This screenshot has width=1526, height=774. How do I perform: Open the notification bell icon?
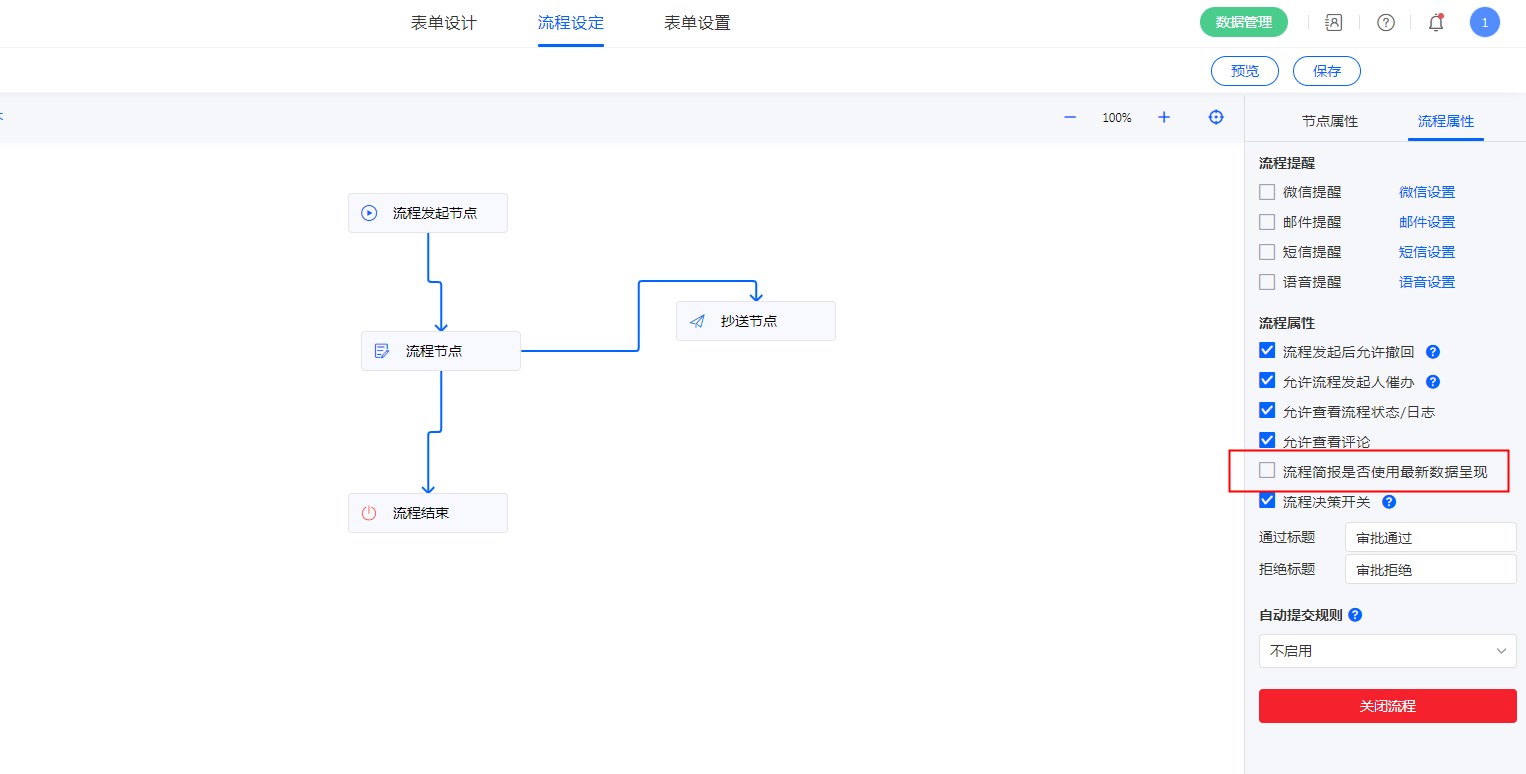[x=1436, y=23]
